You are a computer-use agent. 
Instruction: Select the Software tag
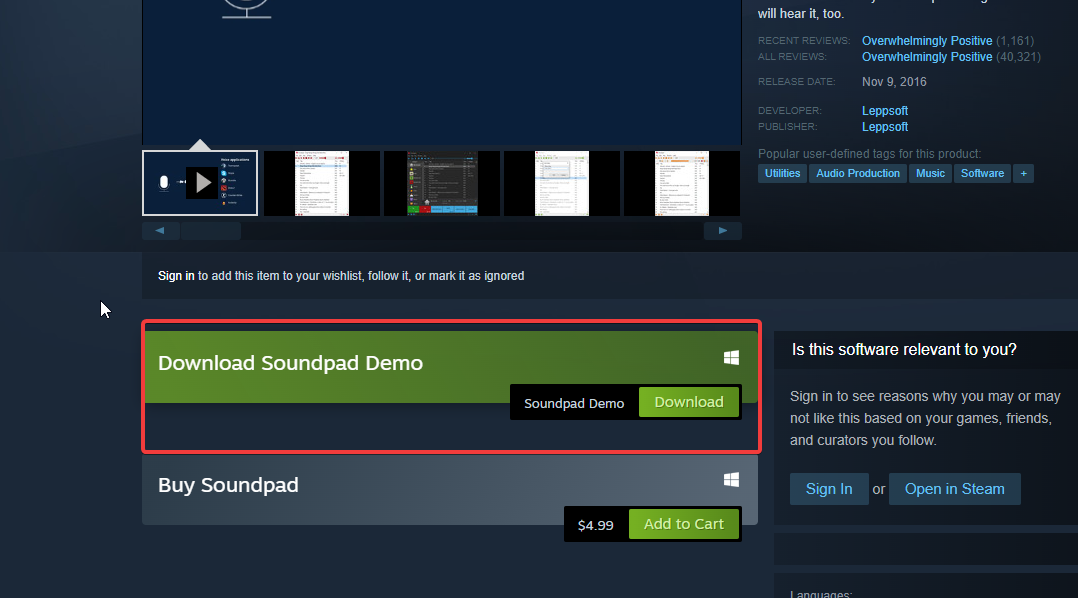pos(982,173)
